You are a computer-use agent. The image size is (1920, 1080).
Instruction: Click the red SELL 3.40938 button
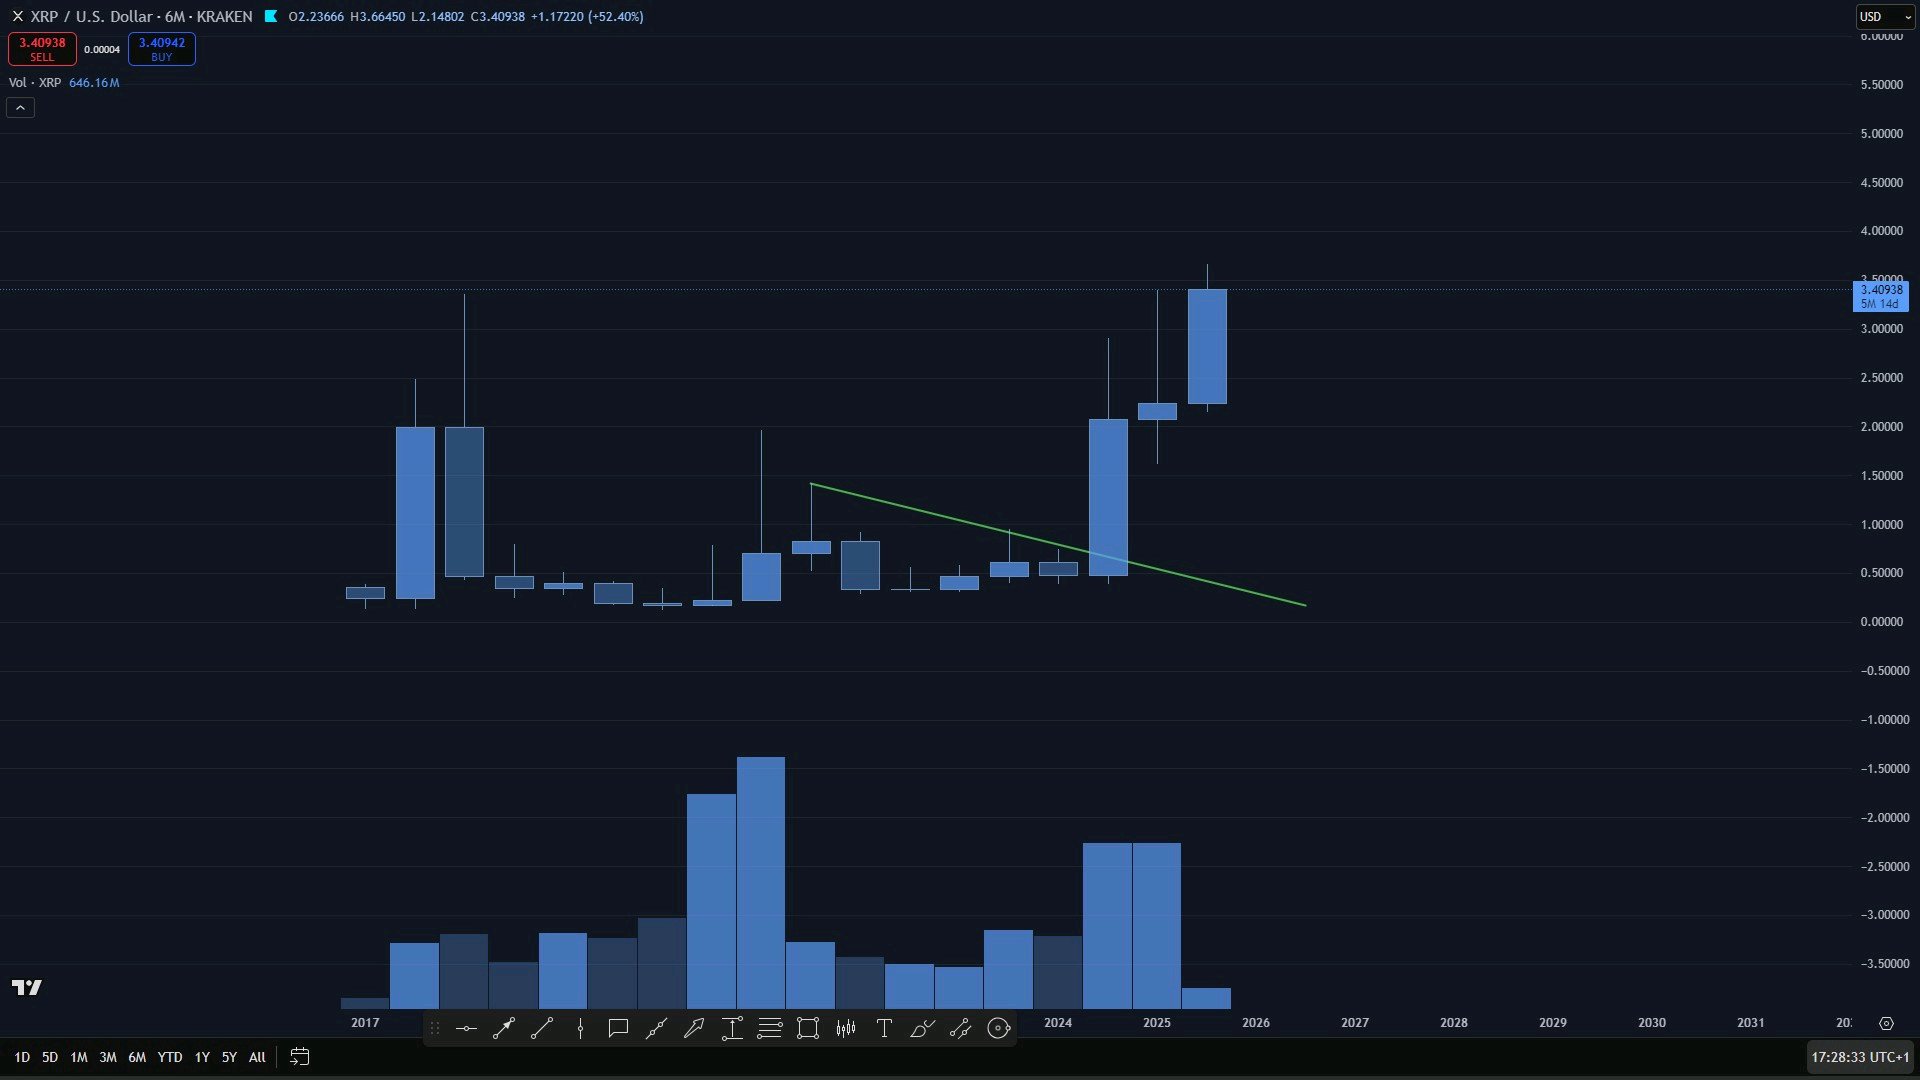[42, 49]
